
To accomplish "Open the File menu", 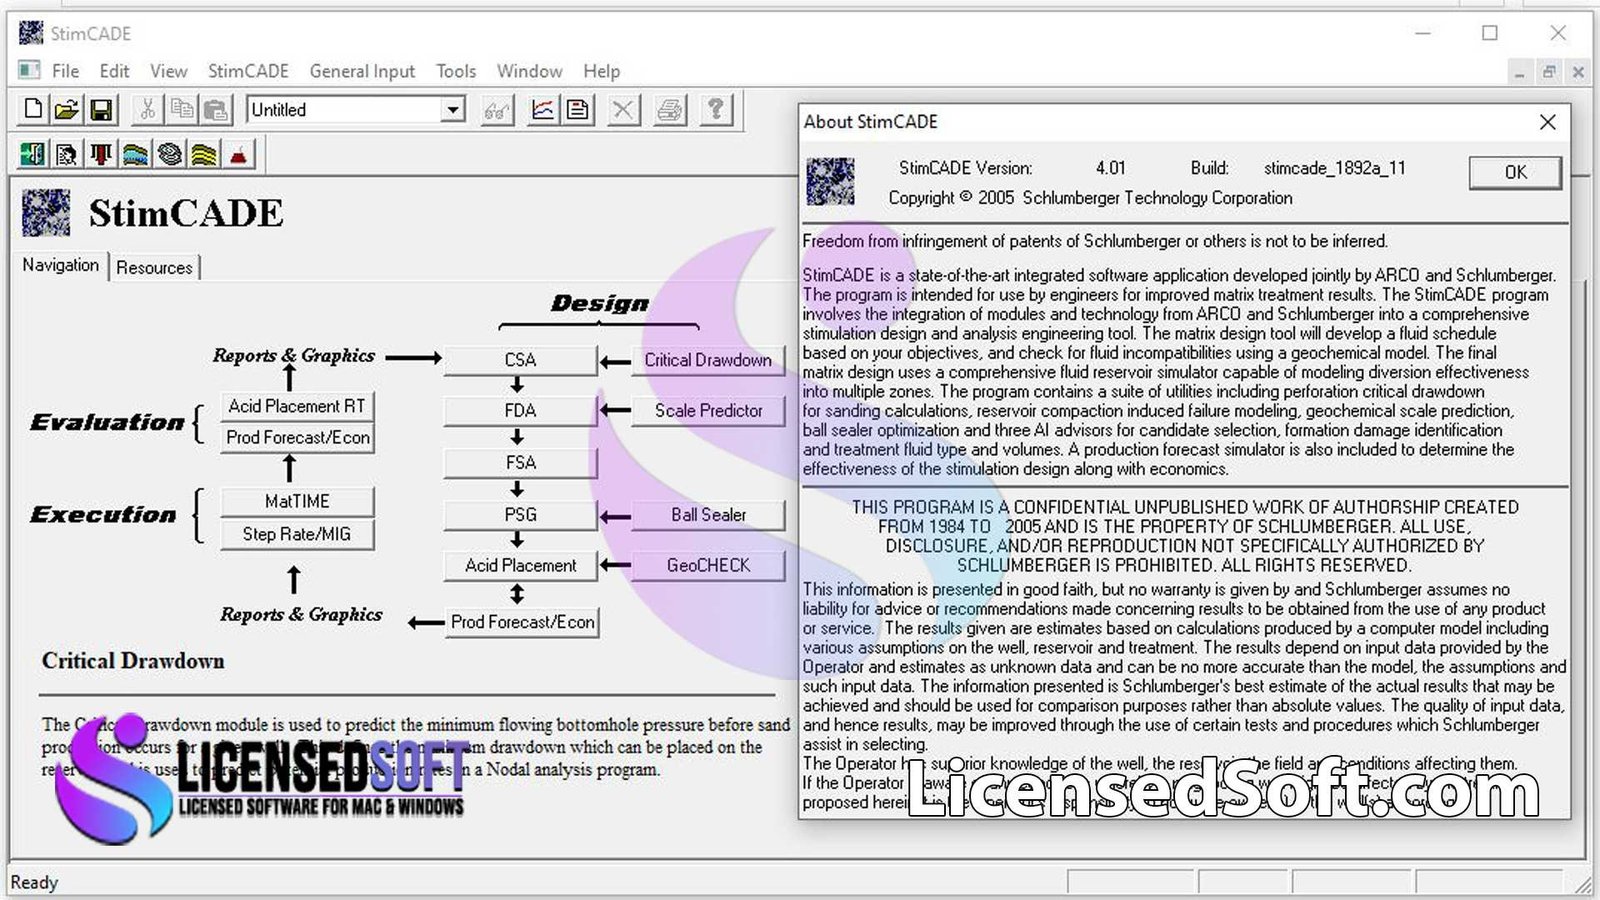I will click(x=65, y=71).
